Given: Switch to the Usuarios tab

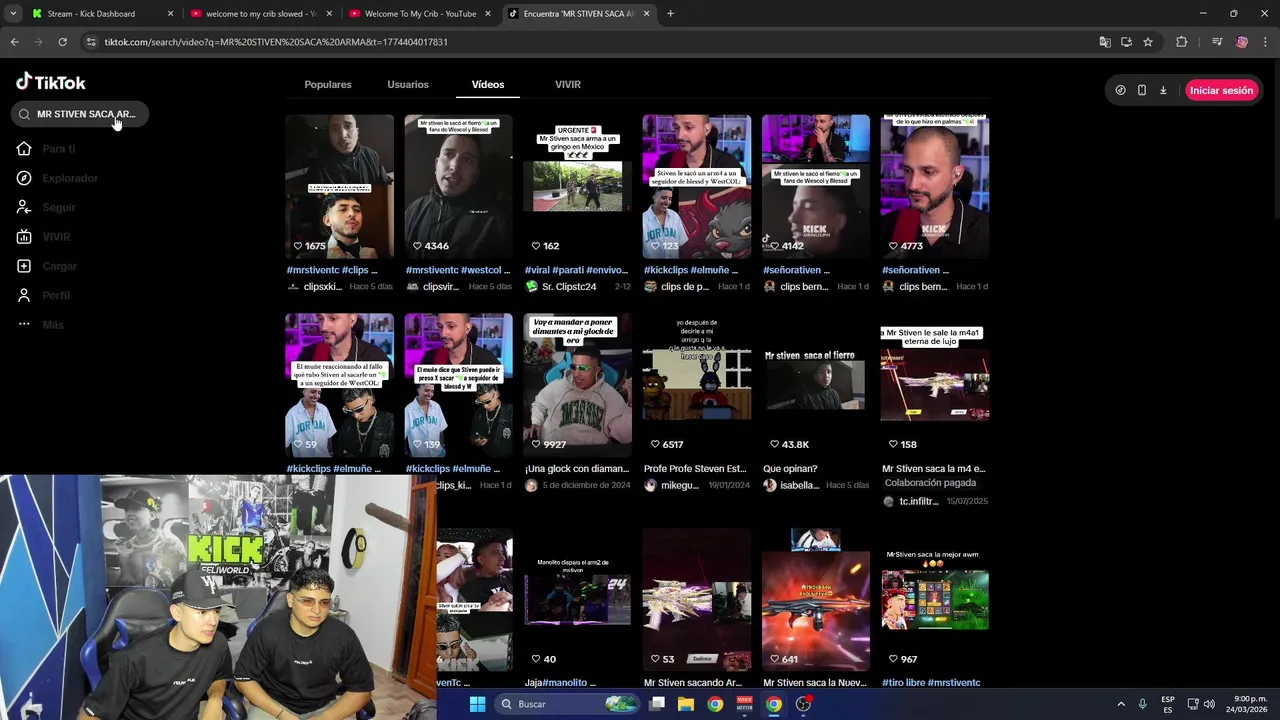Looking at the screenshot, I should pos(408,85).
